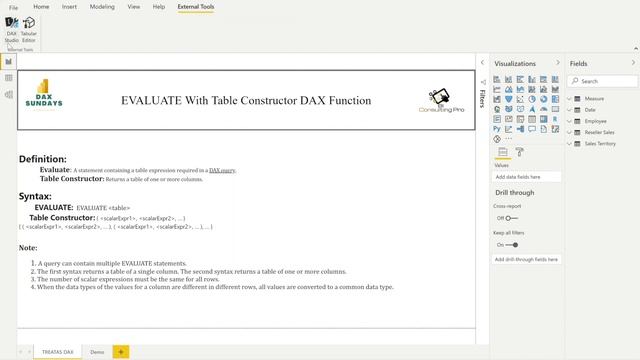The height and width of the screenshot is (360, 640).
Task: Select the Stacked column chart visual
Action: pos(509,79)
